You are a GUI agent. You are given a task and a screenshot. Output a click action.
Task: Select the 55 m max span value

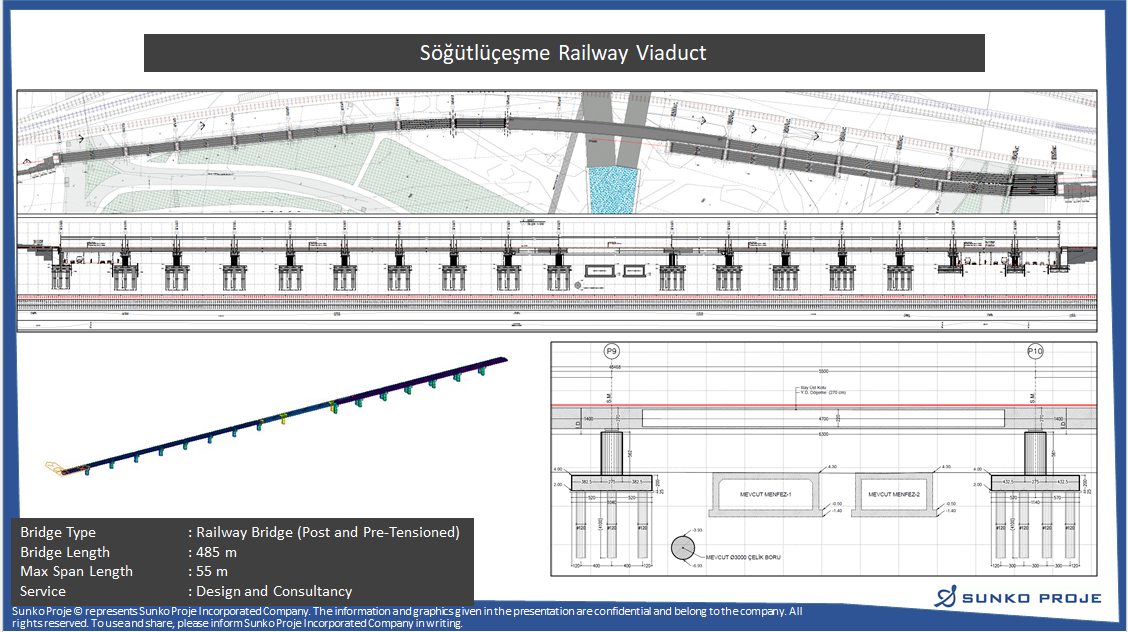coord(212,572)
